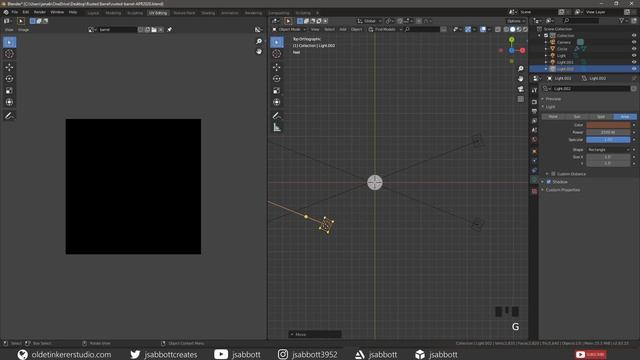
Task: Open the Options dropdown in viewport
Action: click(515, 21)
